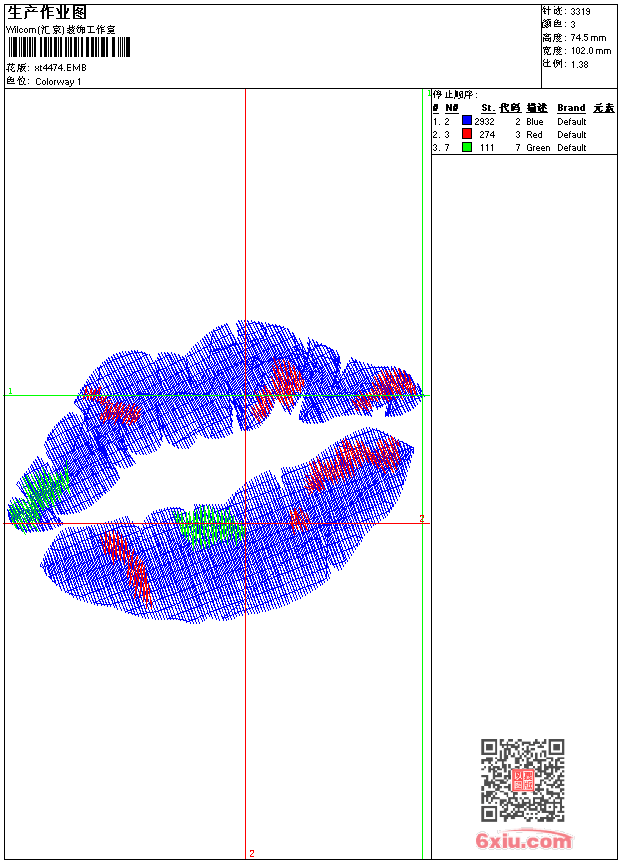Click the red stamp at QR code center
Screen dimensions: 620x860
[523, 780]
